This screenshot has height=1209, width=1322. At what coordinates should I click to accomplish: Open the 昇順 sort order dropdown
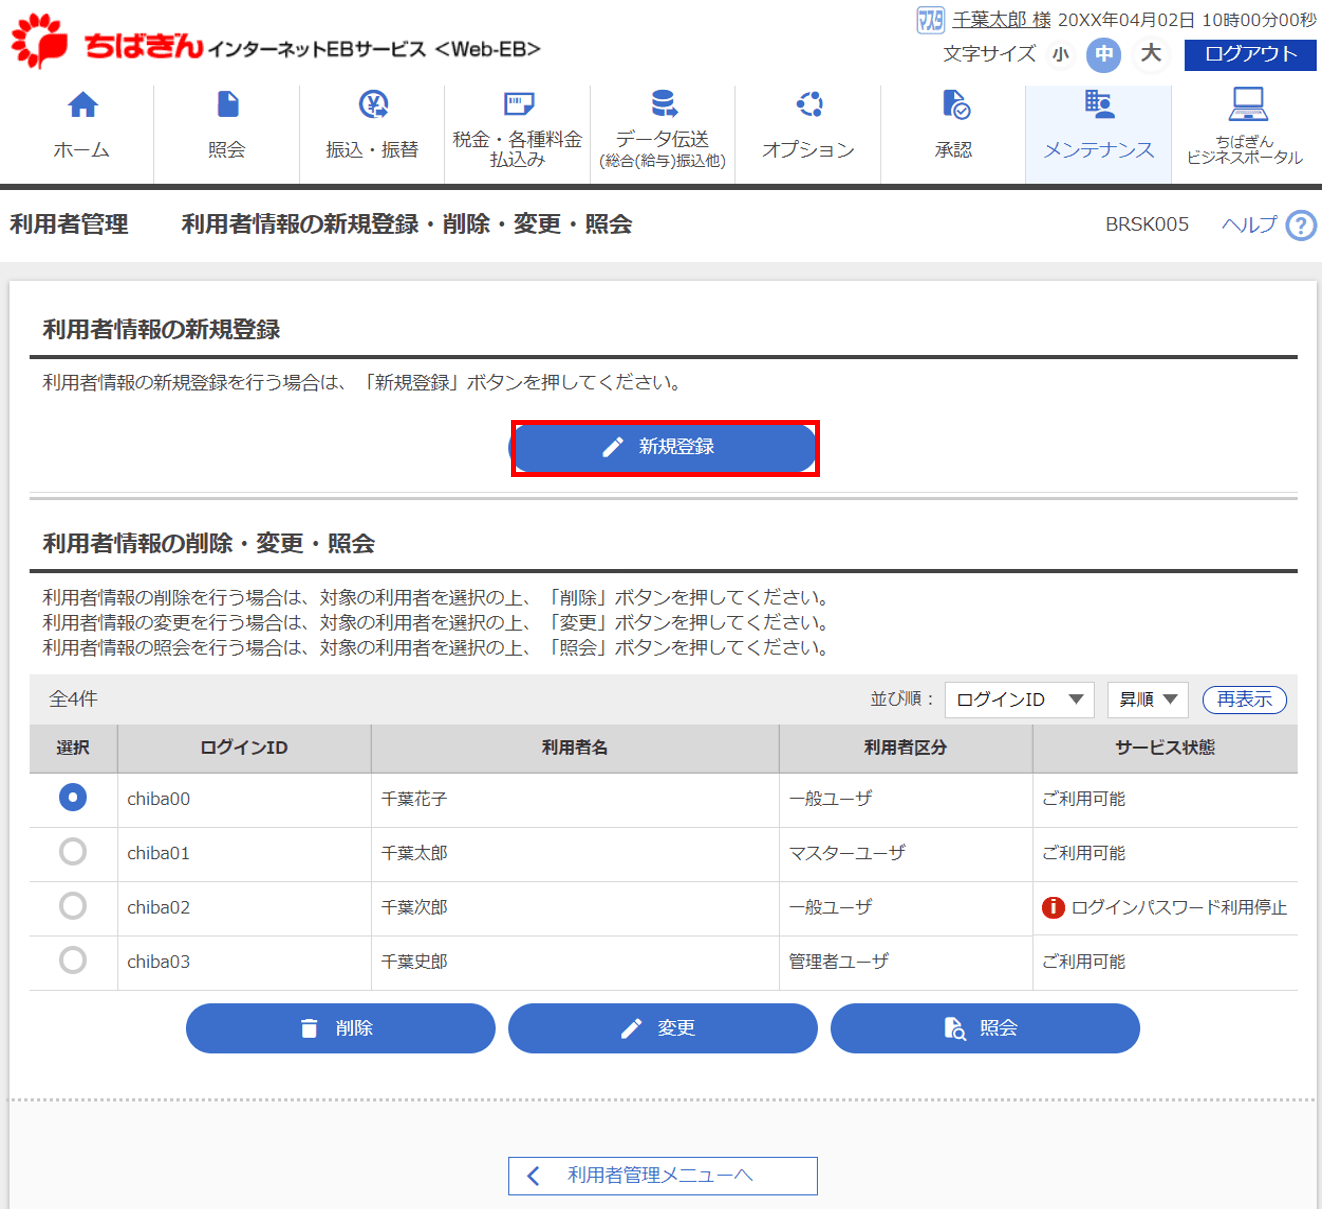click(x=1147, y=699)
